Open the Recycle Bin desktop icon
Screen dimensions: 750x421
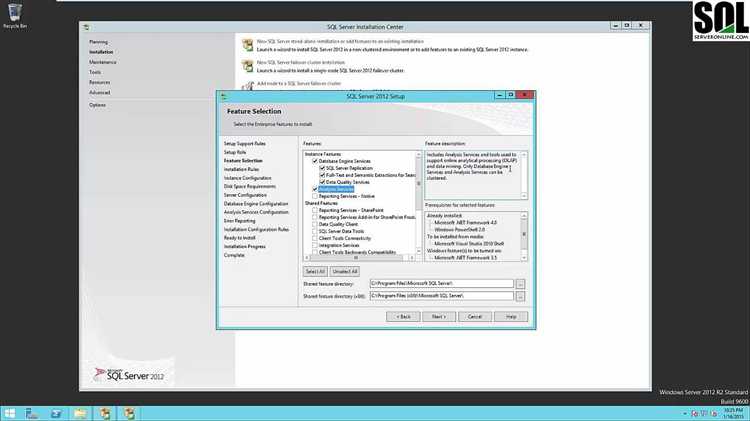coord(14,16)
